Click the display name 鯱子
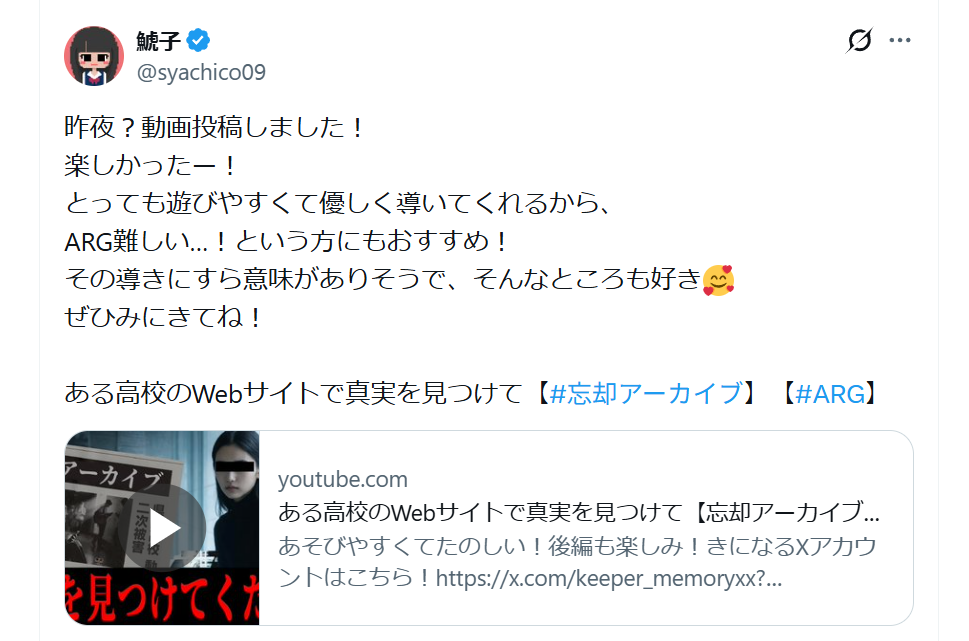Screen dimensions: 969x641 coord(158,41)
